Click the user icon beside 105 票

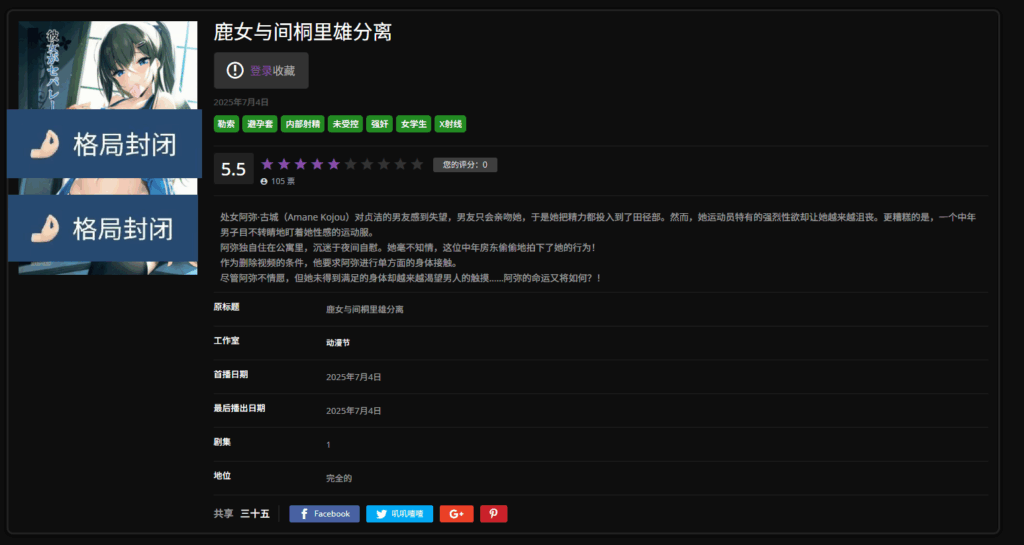[x=264, y=181]
